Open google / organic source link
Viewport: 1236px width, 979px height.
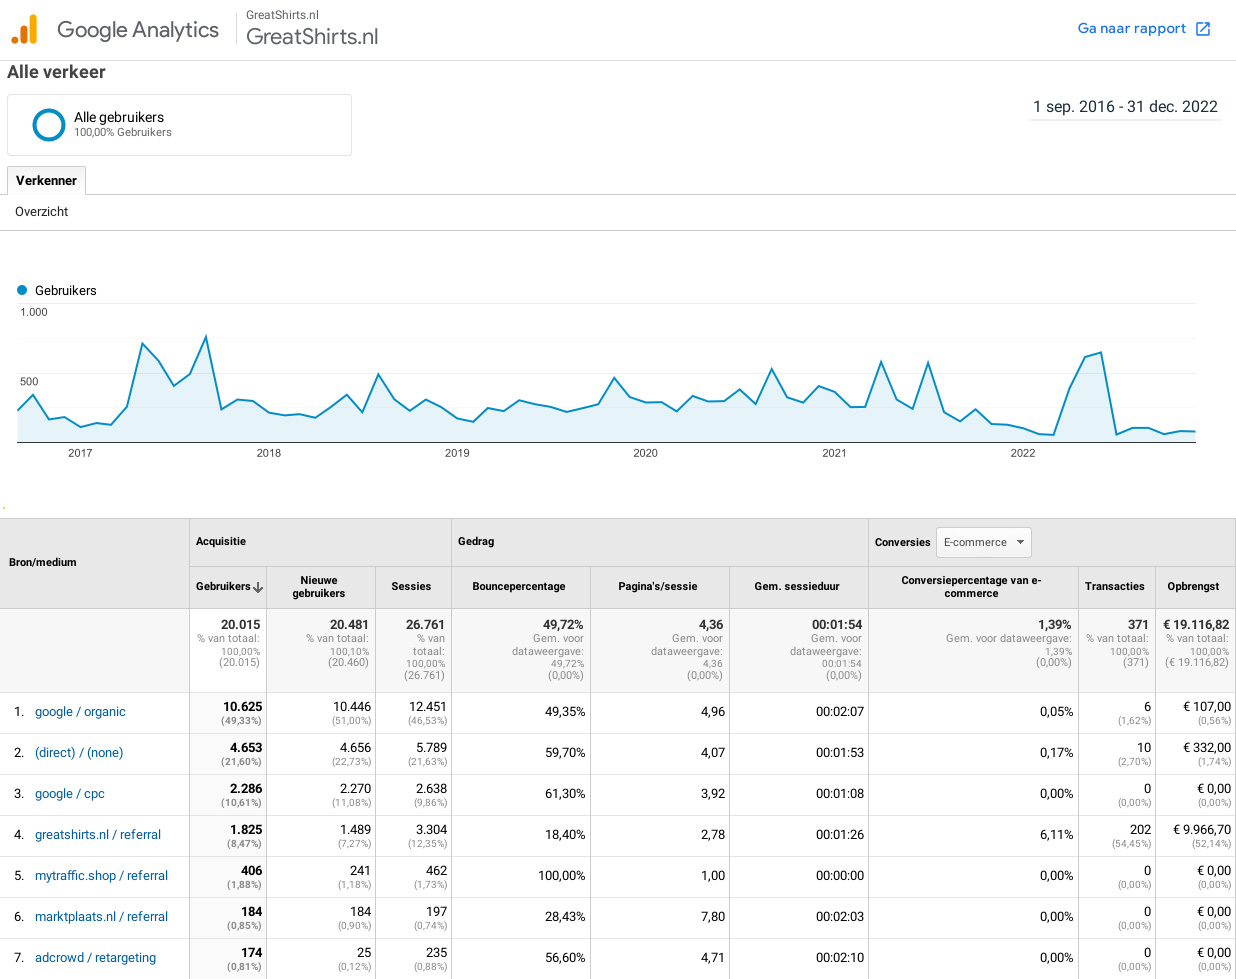coord(80,712)
